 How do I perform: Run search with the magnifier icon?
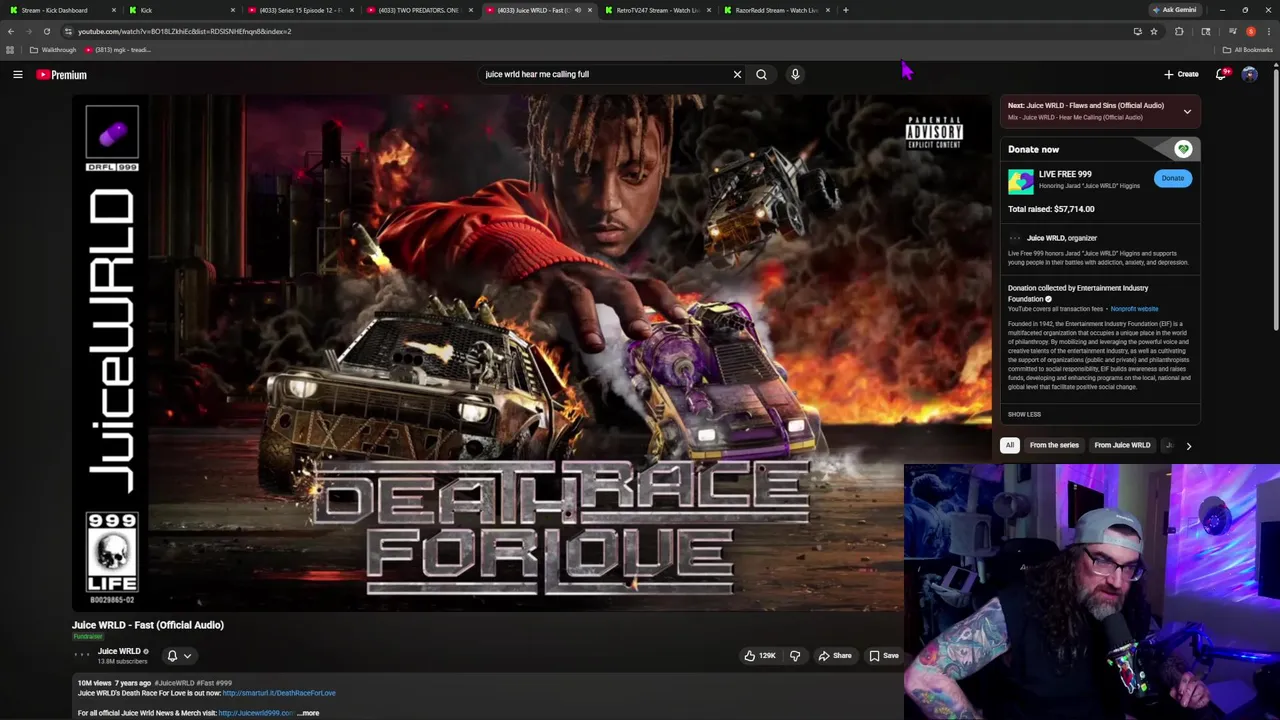761,74
